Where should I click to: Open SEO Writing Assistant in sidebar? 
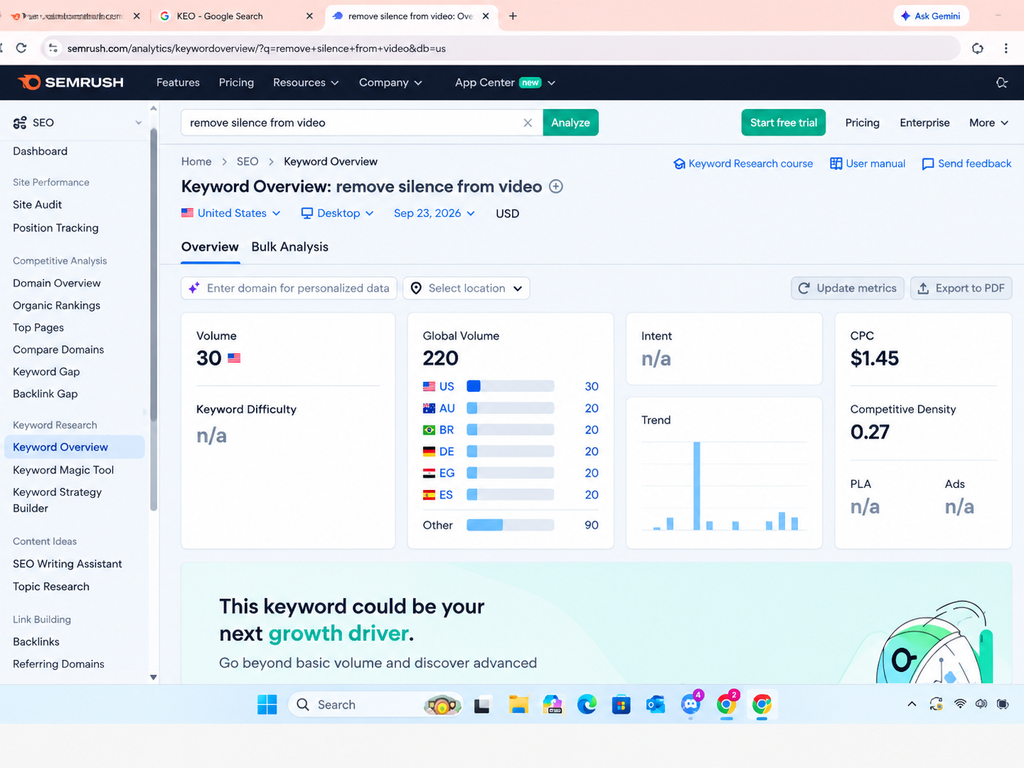click(x=67, y=564)
